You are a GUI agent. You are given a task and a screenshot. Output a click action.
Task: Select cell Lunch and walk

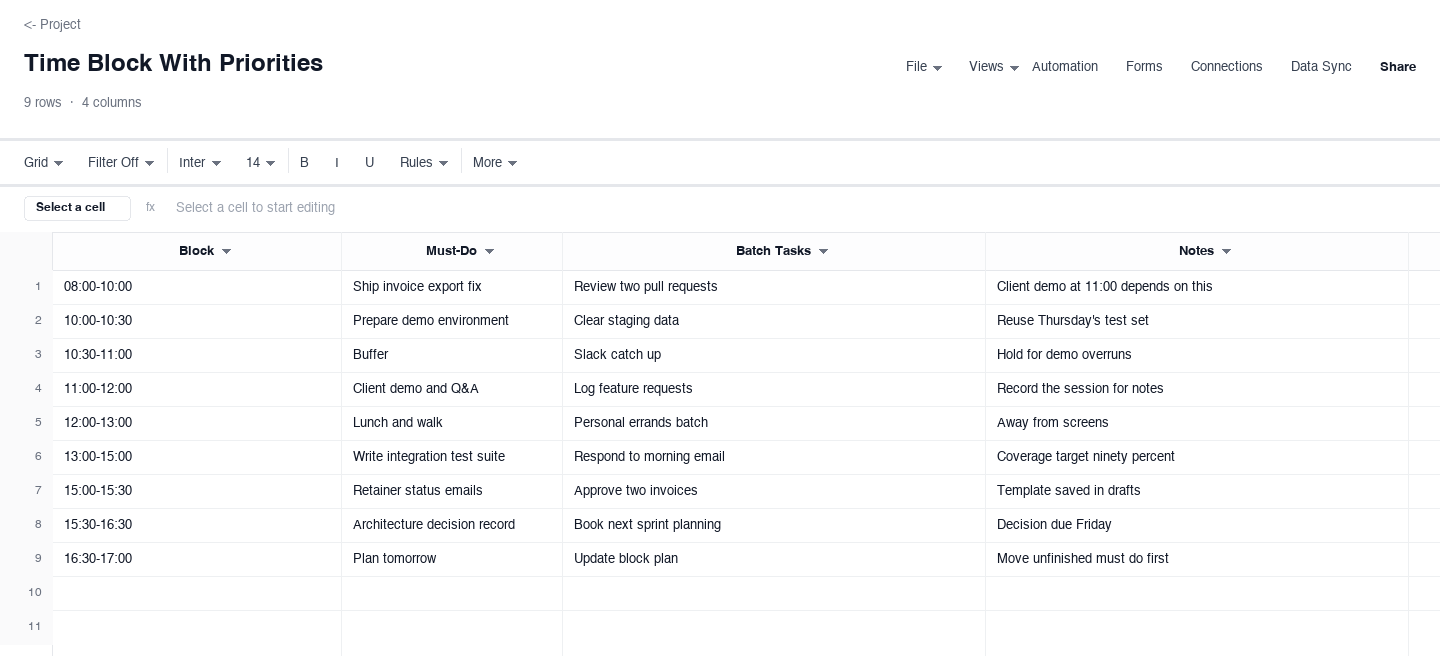pyautogui.click(x=452, y=423)
